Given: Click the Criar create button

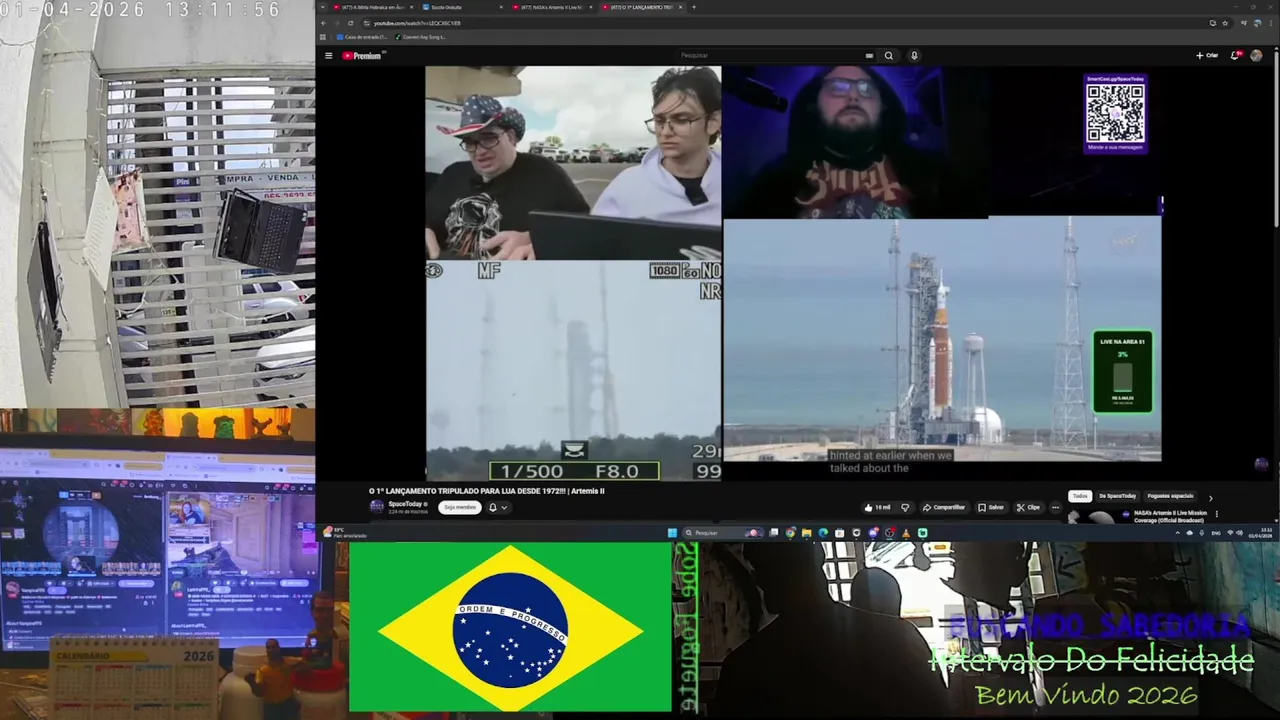Looking at the screenshot, I should tap(1207, 56).
